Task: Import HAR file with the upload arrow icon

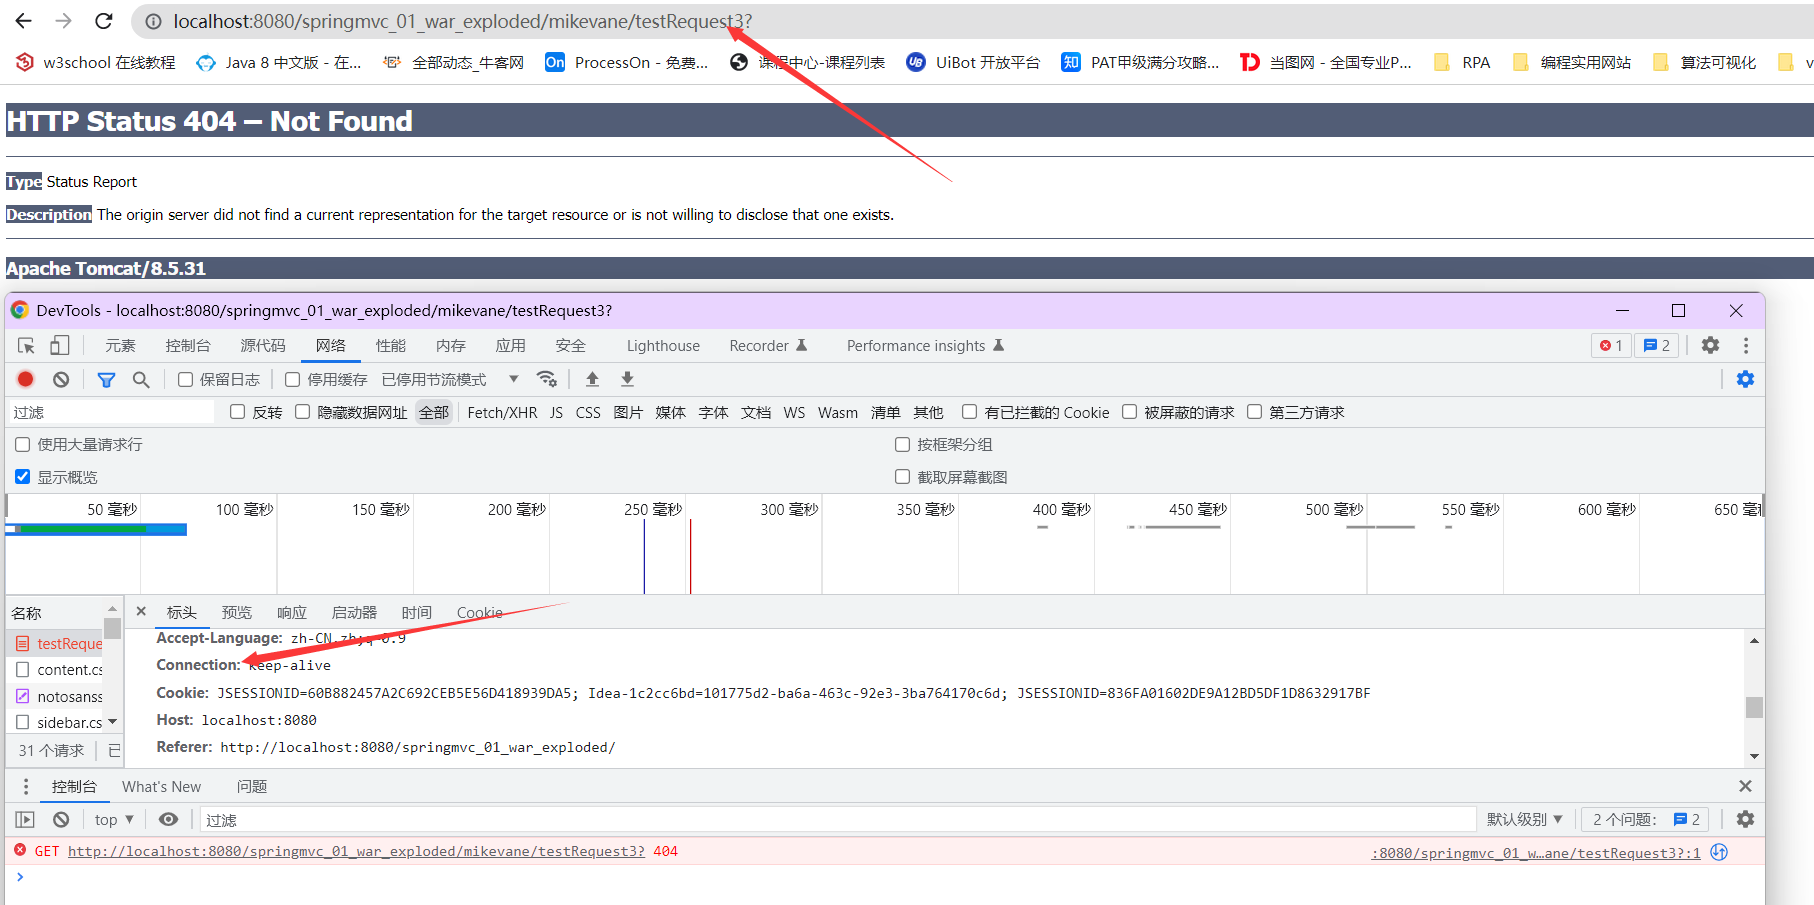Action: (592, 379)
